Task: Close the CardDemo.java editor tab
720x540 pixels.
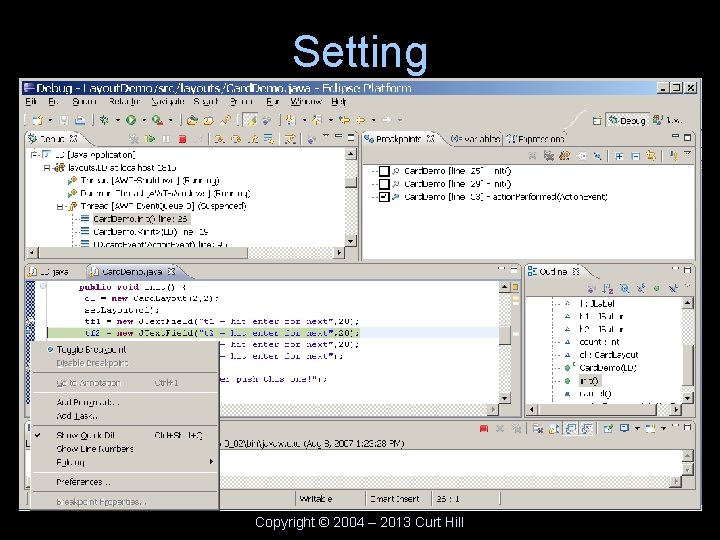Action: point(171,271)
